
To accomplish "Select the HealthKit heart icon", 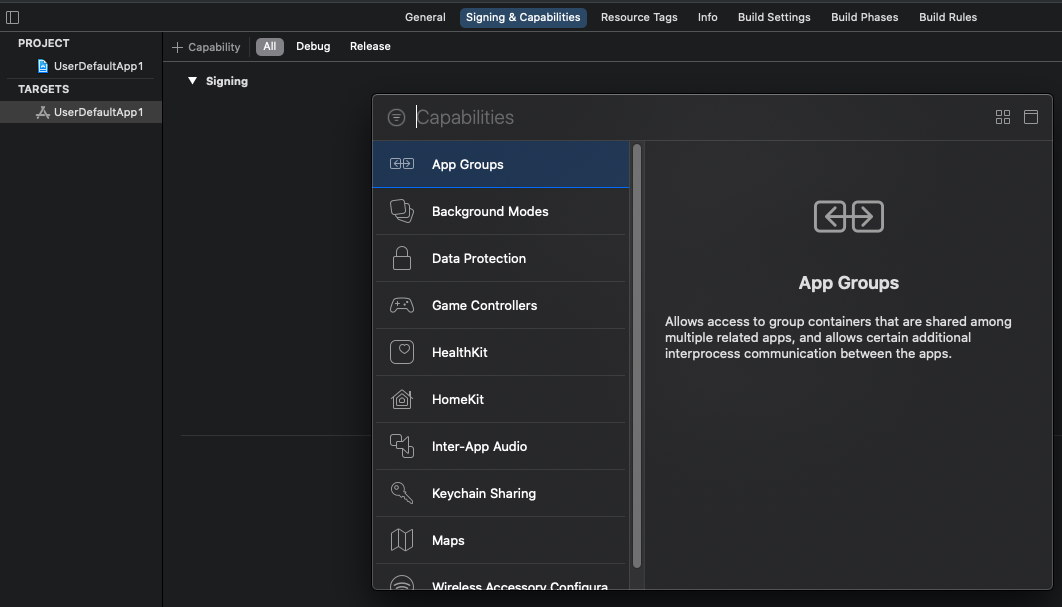I will 401,352.
